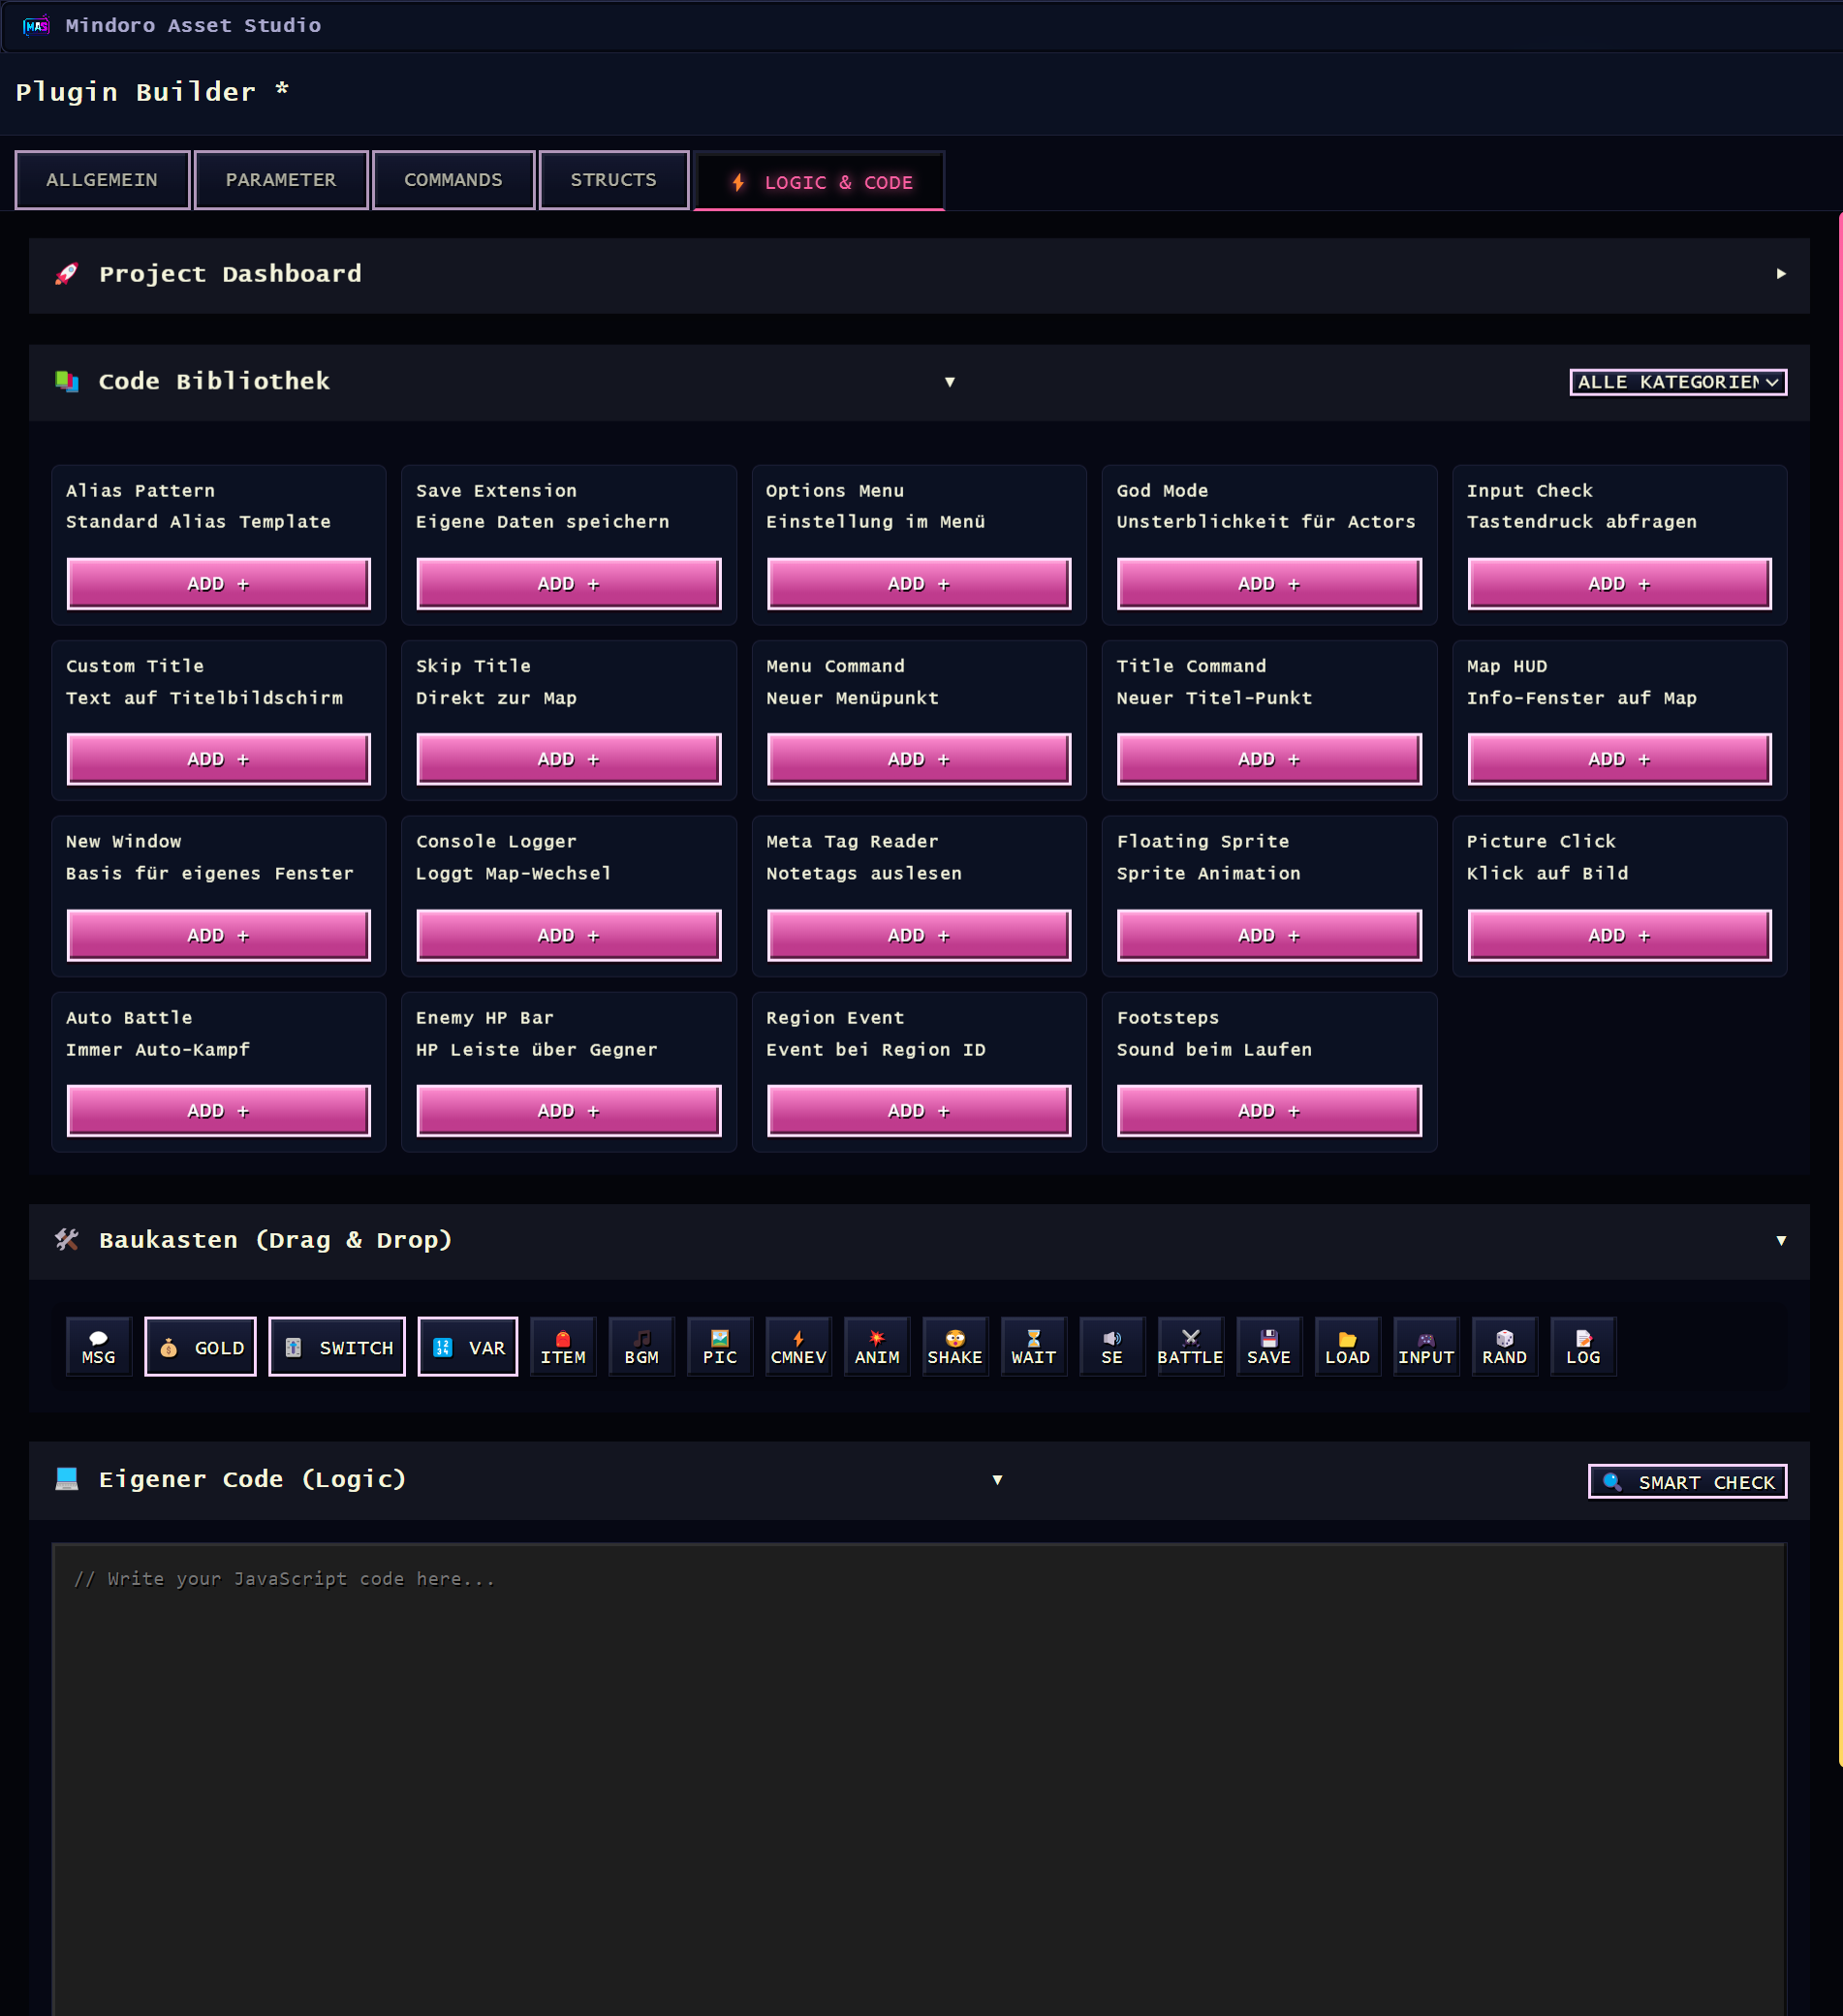This screenshot has height=2016, width=1843.
Task: Switch to the Allgemein tab
Action: click(102, 180)
